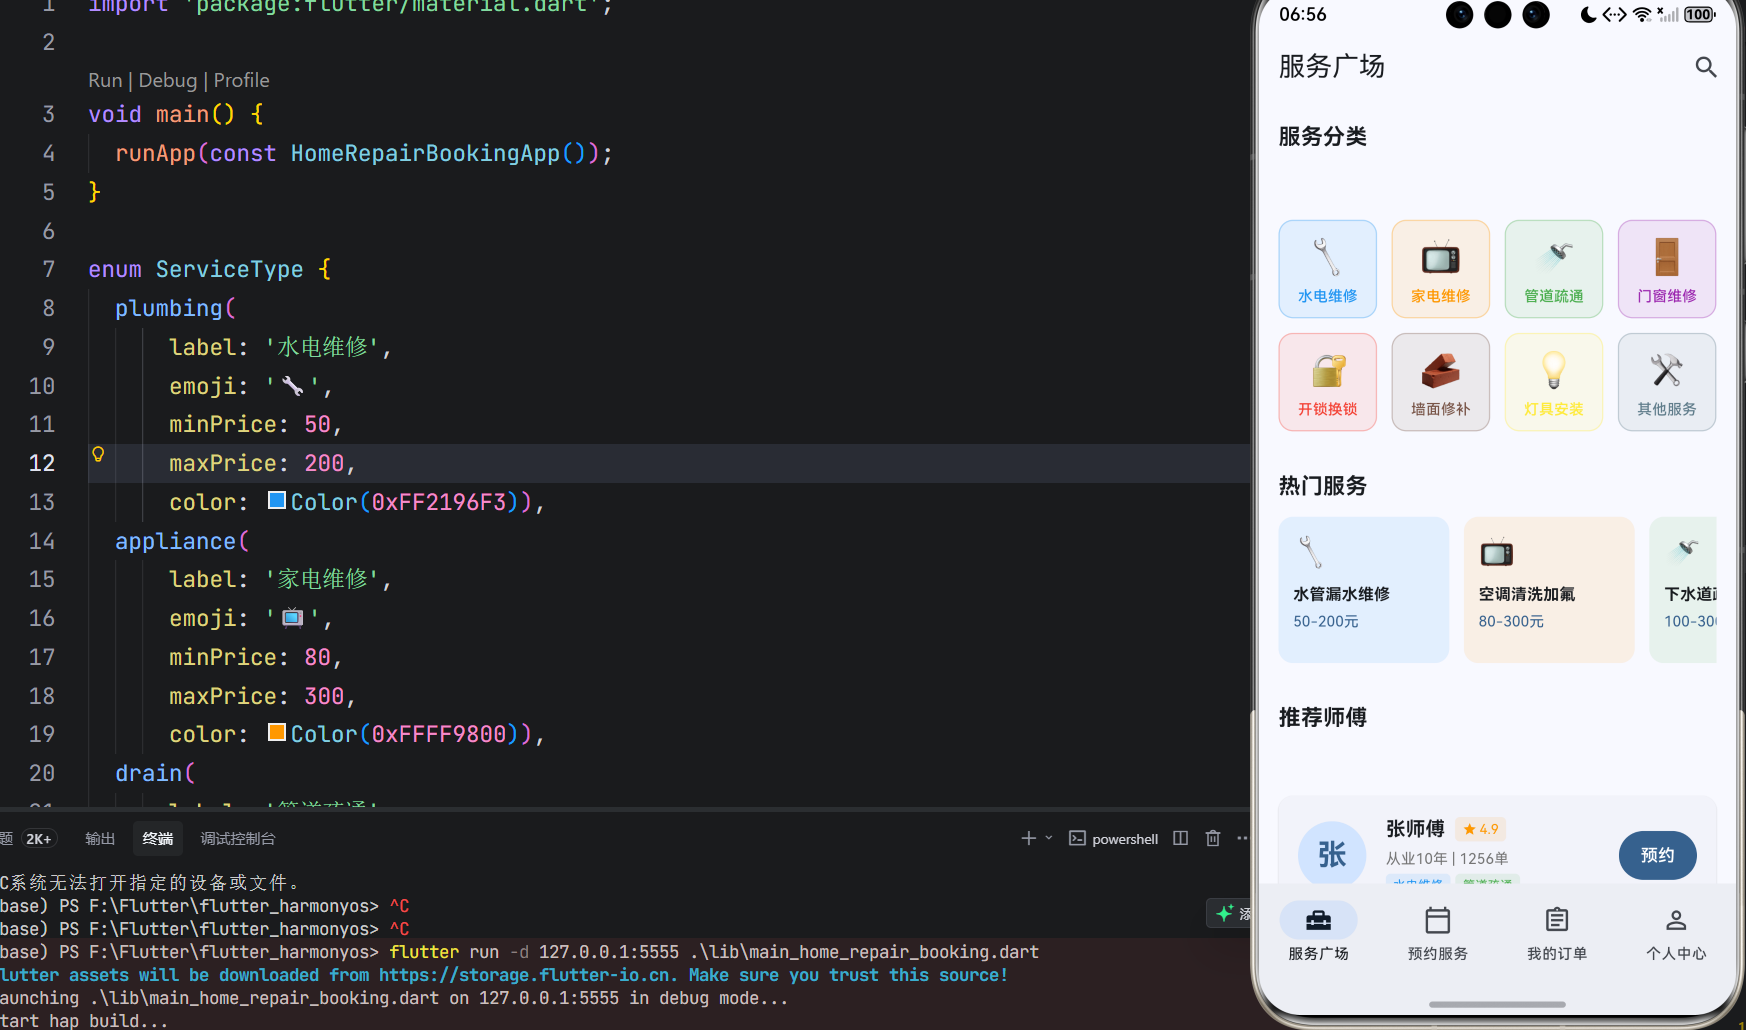1746x1030 pixels.
Task: Go to 个人中心 via bottom navigation
Action: click(x=1676, y=932)
